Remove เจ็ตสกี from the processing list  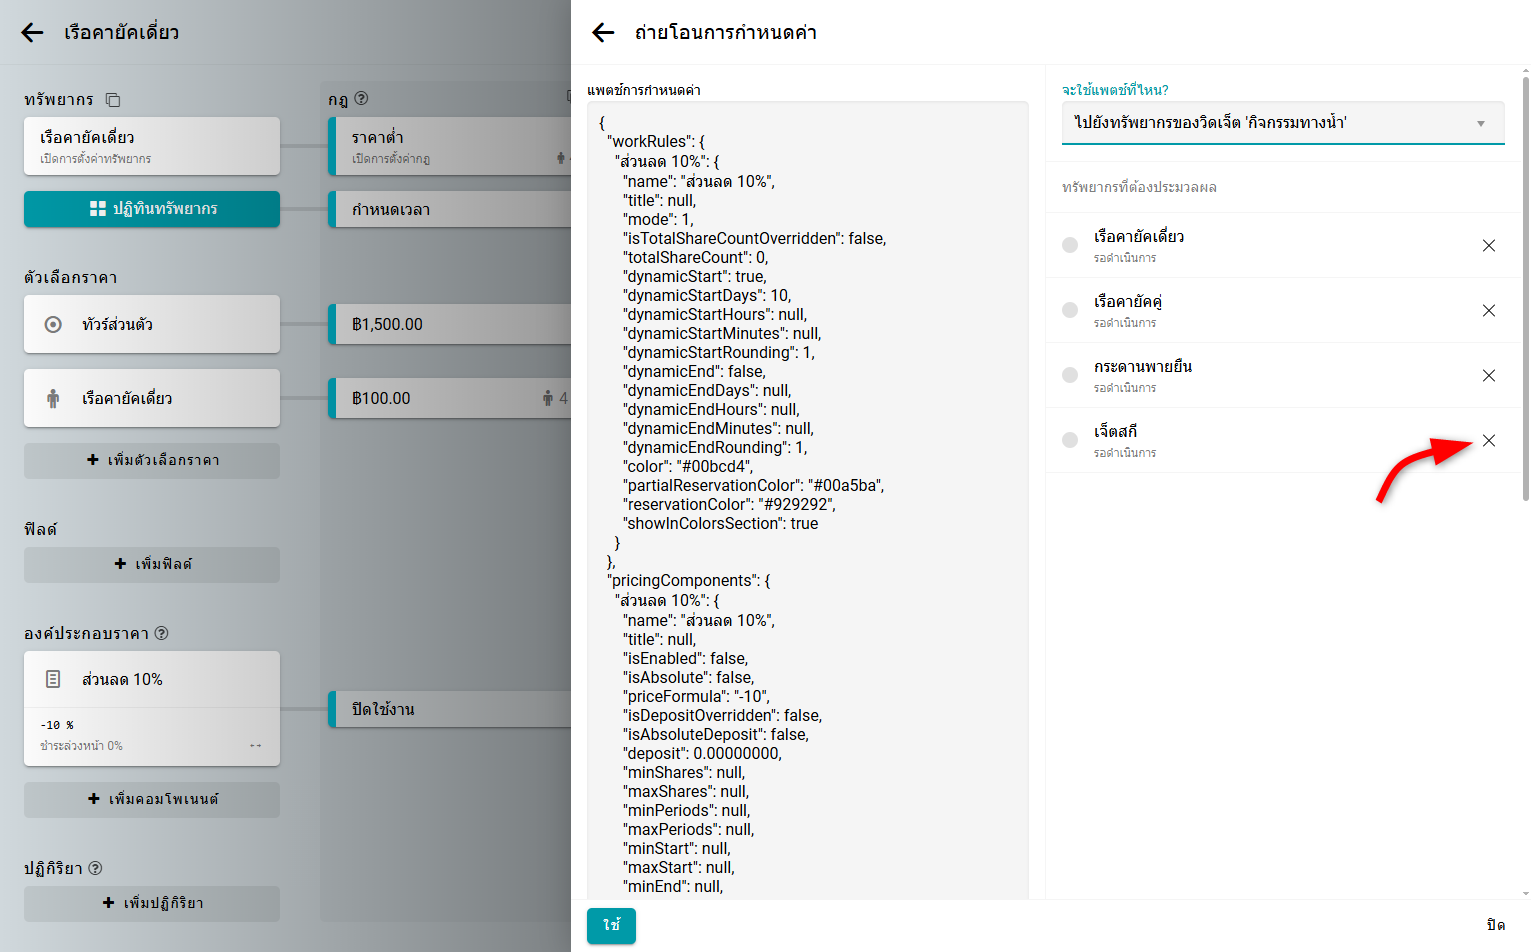(x=1488, y=441)
